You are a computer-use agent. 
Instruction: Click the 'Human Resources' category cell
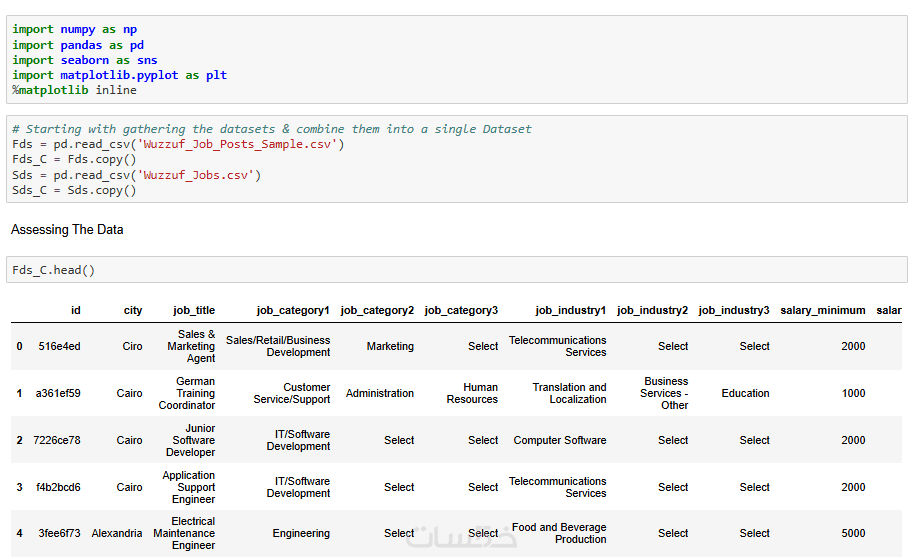point(480,393)
